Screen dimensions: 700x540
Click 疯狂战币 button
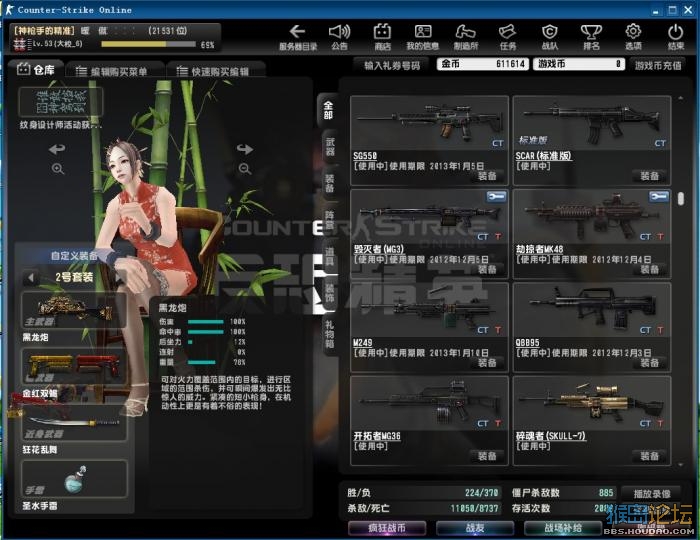[387, 528]
